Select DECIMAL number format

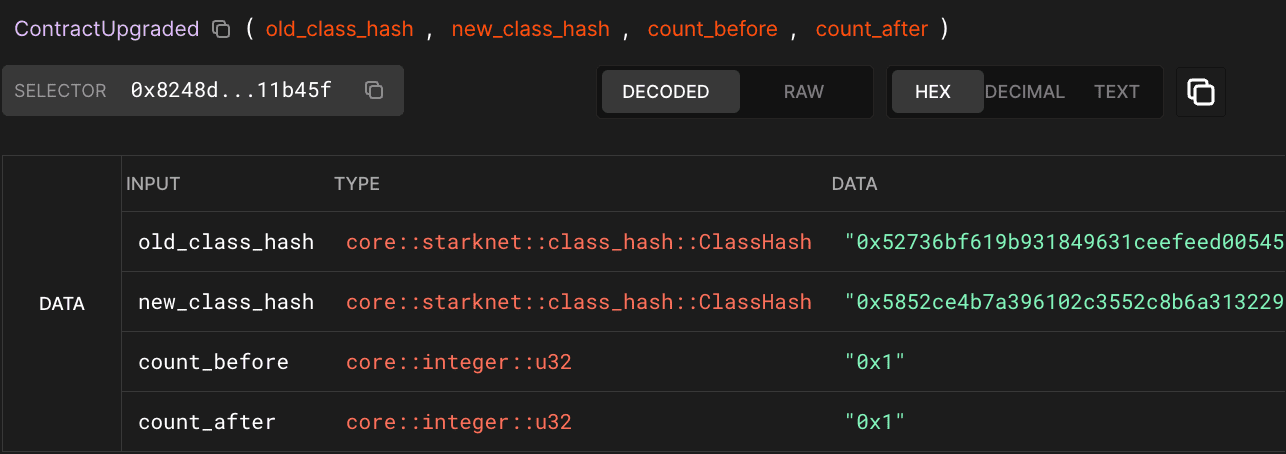pyautogui.click(x=1025, y=92)
